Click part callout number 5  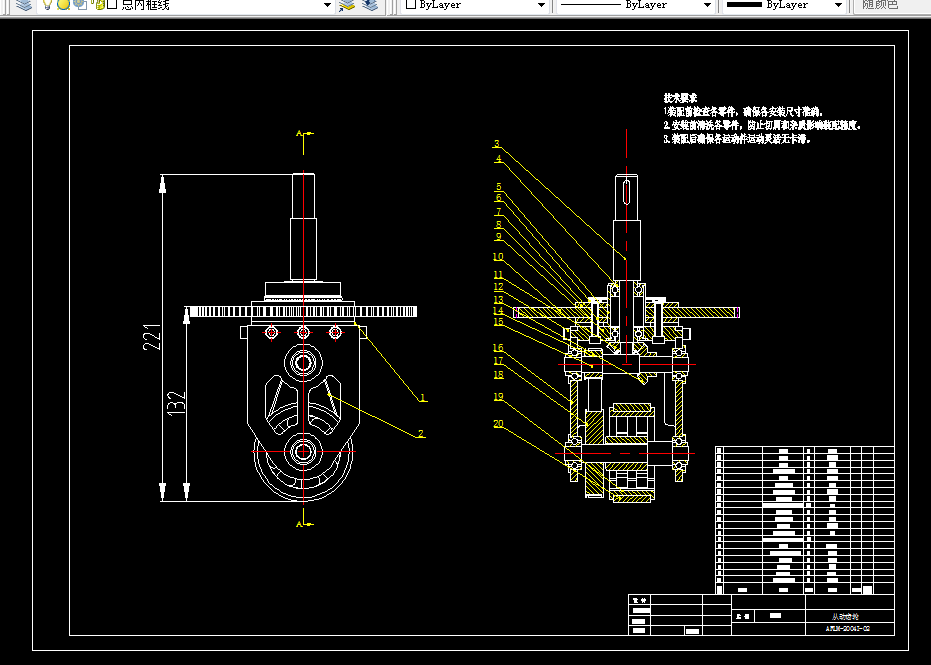click(499, 187)
